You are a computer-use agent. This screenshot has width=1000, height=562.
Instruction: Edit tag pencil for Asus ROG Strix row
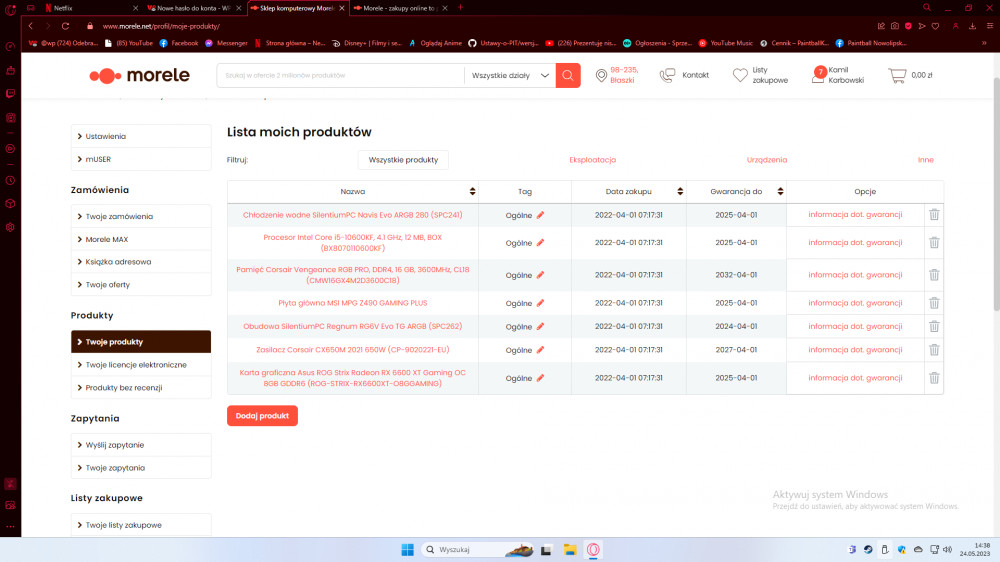(x=541, y=379)
